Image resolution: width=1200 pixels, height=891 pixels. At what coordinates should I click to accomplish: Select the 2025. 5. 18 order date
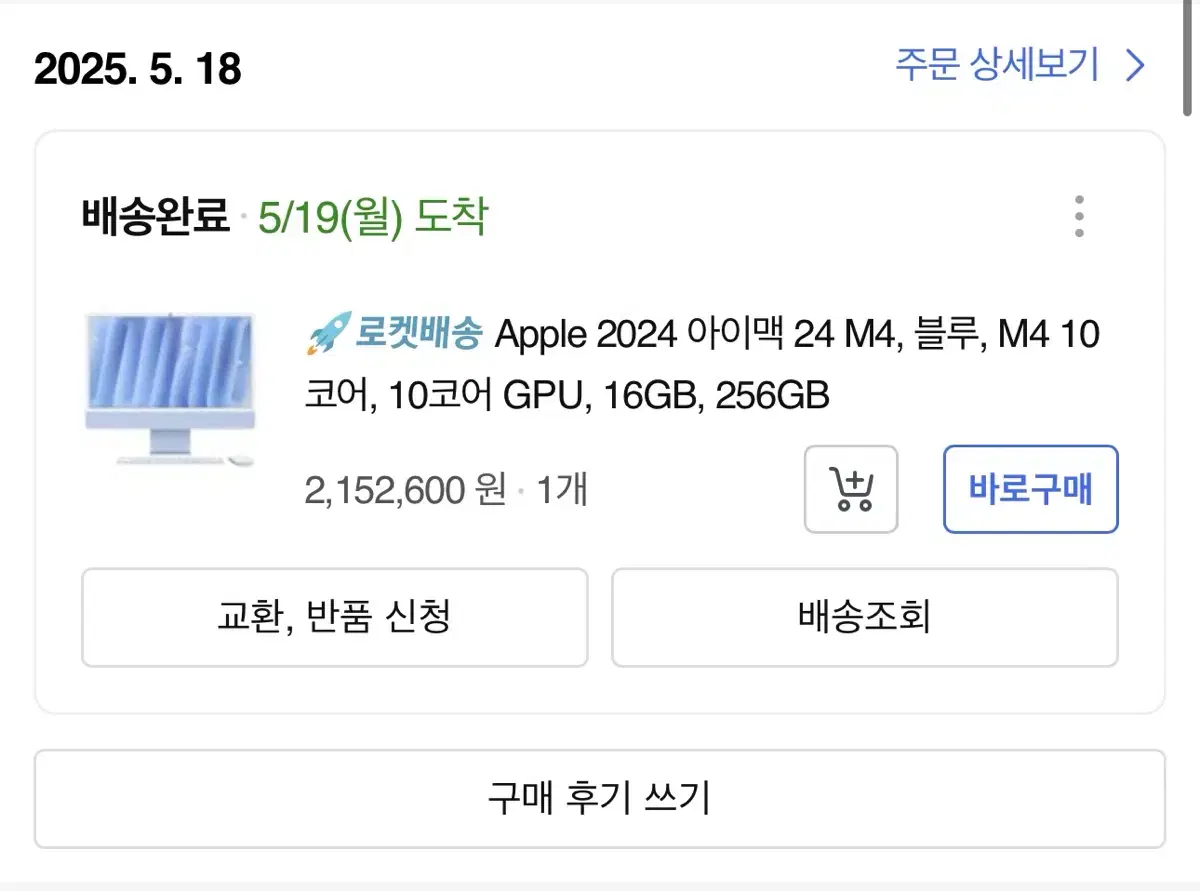(x=135, y=68)
